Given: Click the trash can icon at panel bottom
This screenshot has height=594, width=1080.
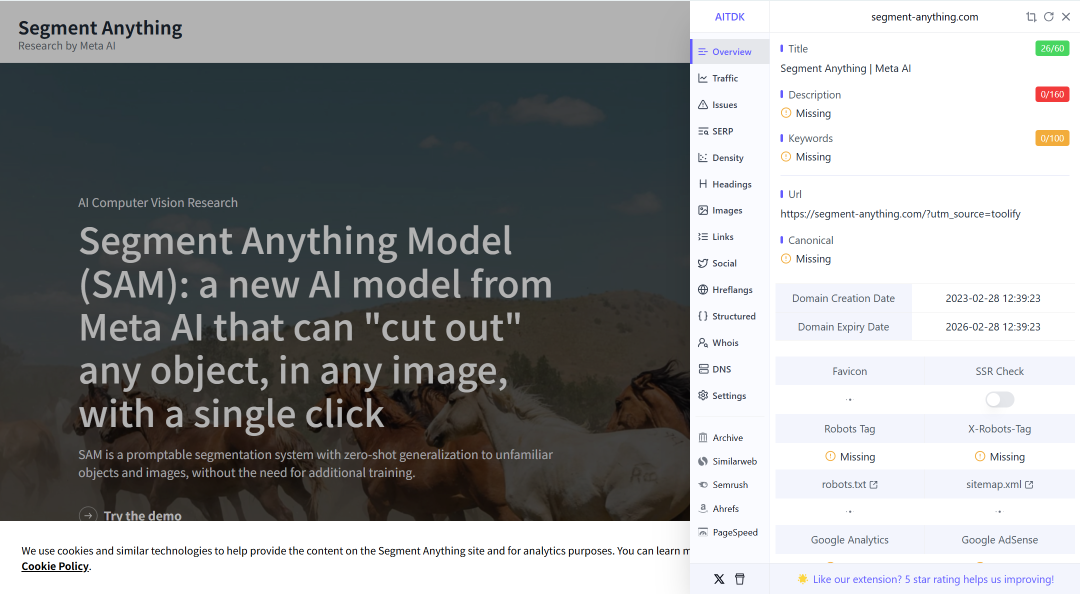Looking at the screenshot, I should (740, 579).
